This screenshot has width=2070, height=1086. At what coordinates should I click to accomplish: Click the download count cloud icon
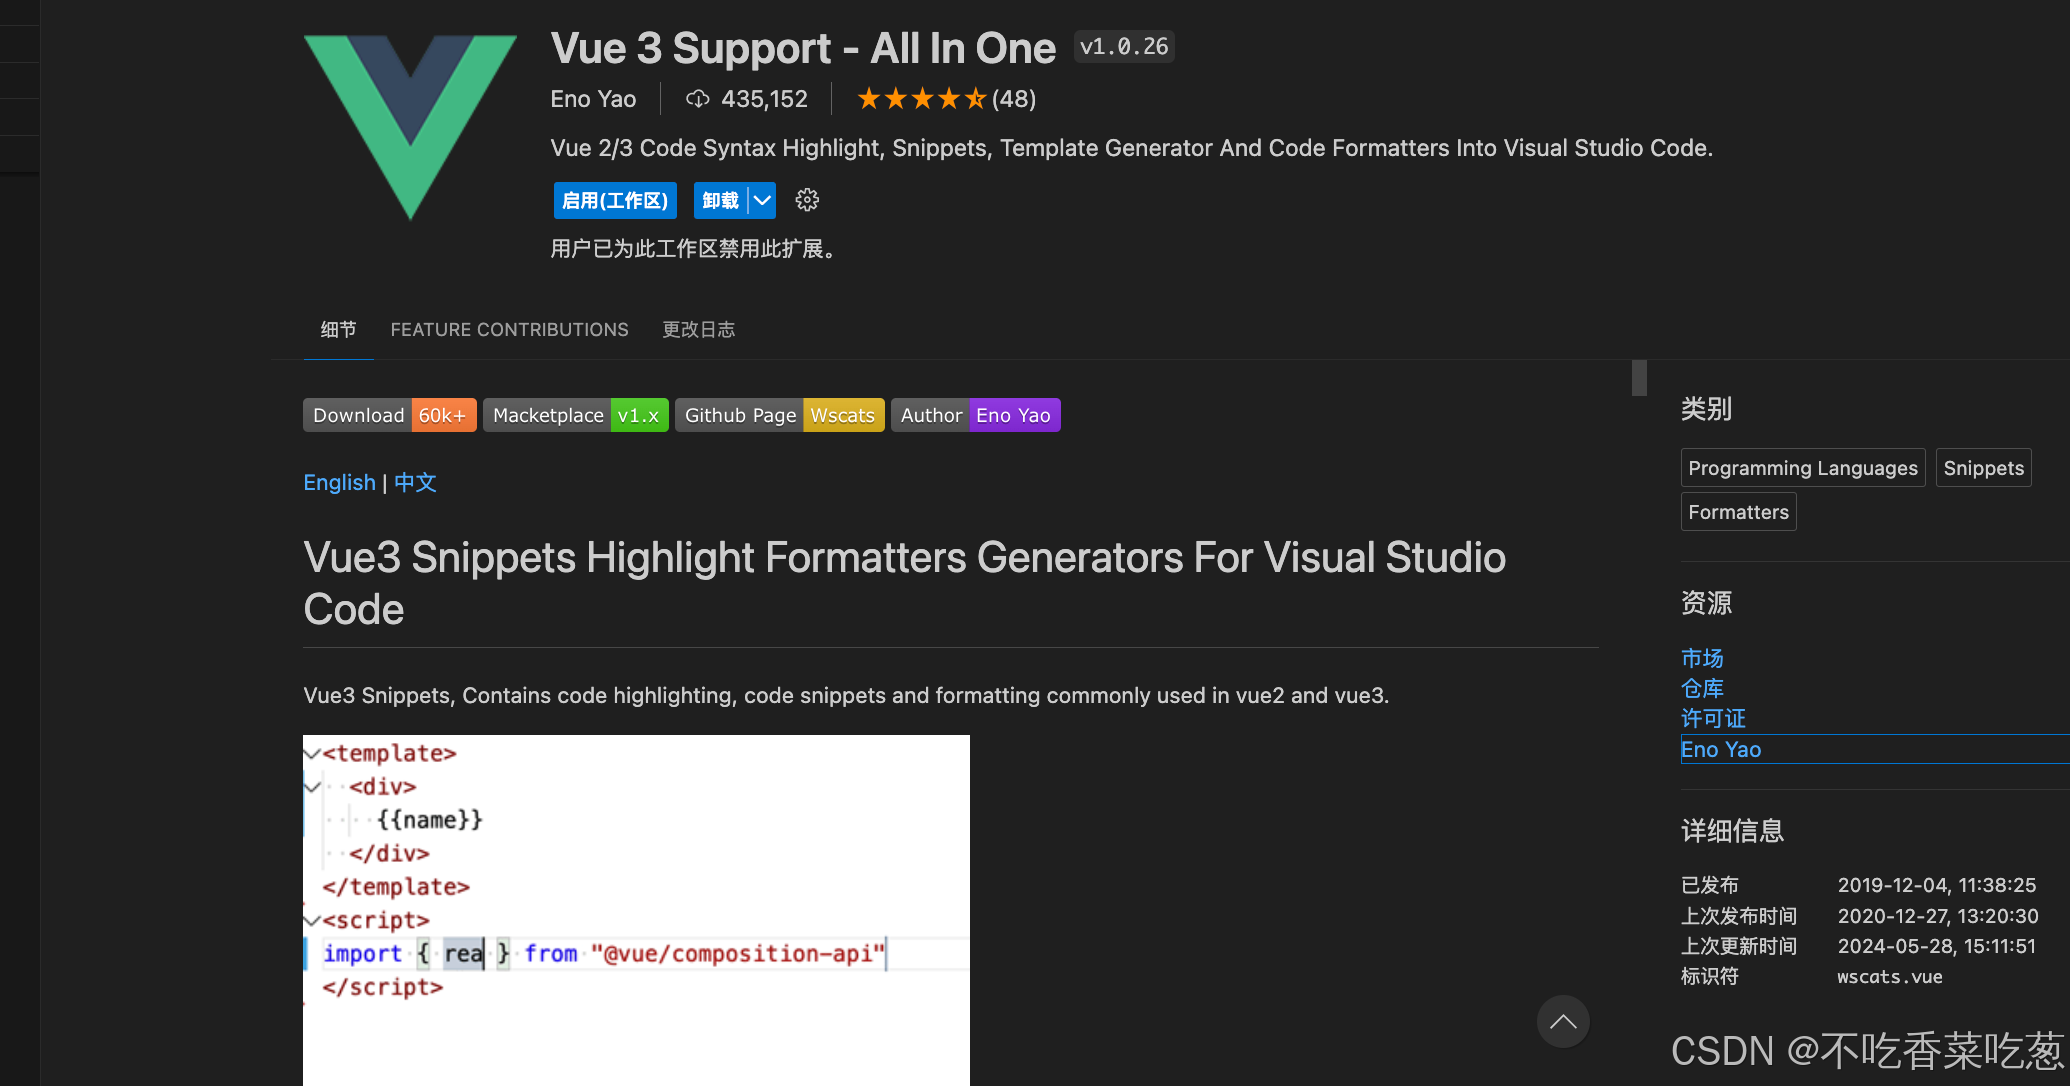[697, 99]
